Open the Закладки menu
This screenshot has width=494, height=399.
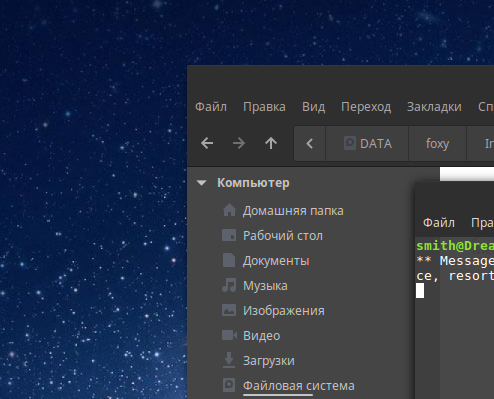point(434,107)
